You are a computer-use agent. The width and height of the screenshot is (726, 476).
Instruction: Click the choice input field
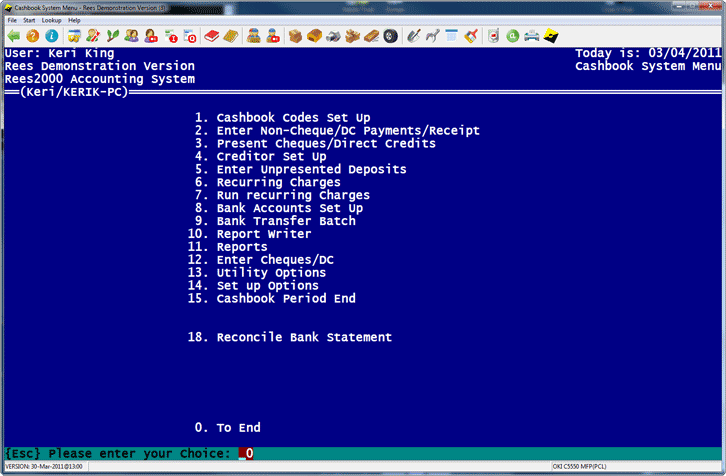pos(246,454)
